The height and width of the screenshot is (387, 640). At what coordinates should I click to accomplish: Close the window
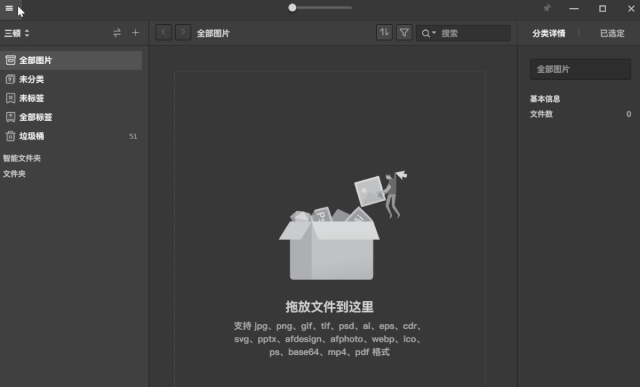click(631, 9)
